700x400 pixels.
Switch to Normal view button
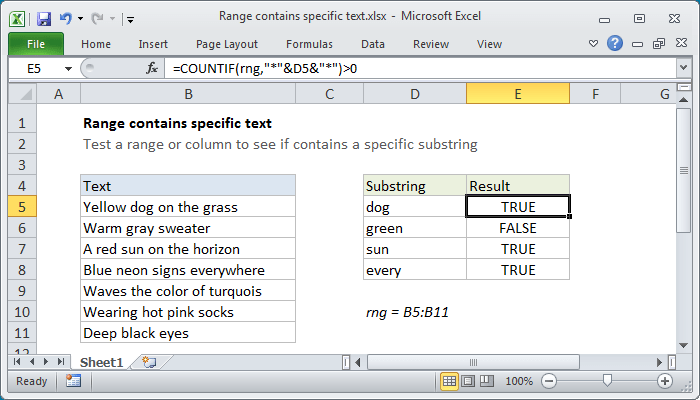[x=449, y=381]
